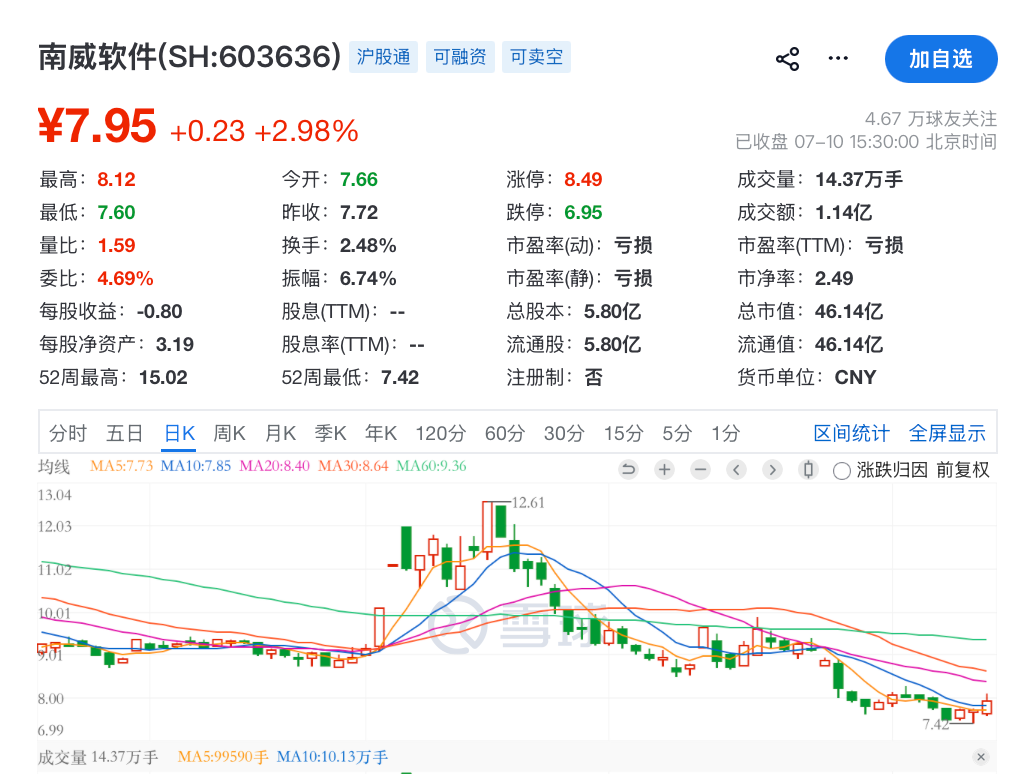1014x774 pixels.
Task: Select the 季K chart tab
Action: 330,433
